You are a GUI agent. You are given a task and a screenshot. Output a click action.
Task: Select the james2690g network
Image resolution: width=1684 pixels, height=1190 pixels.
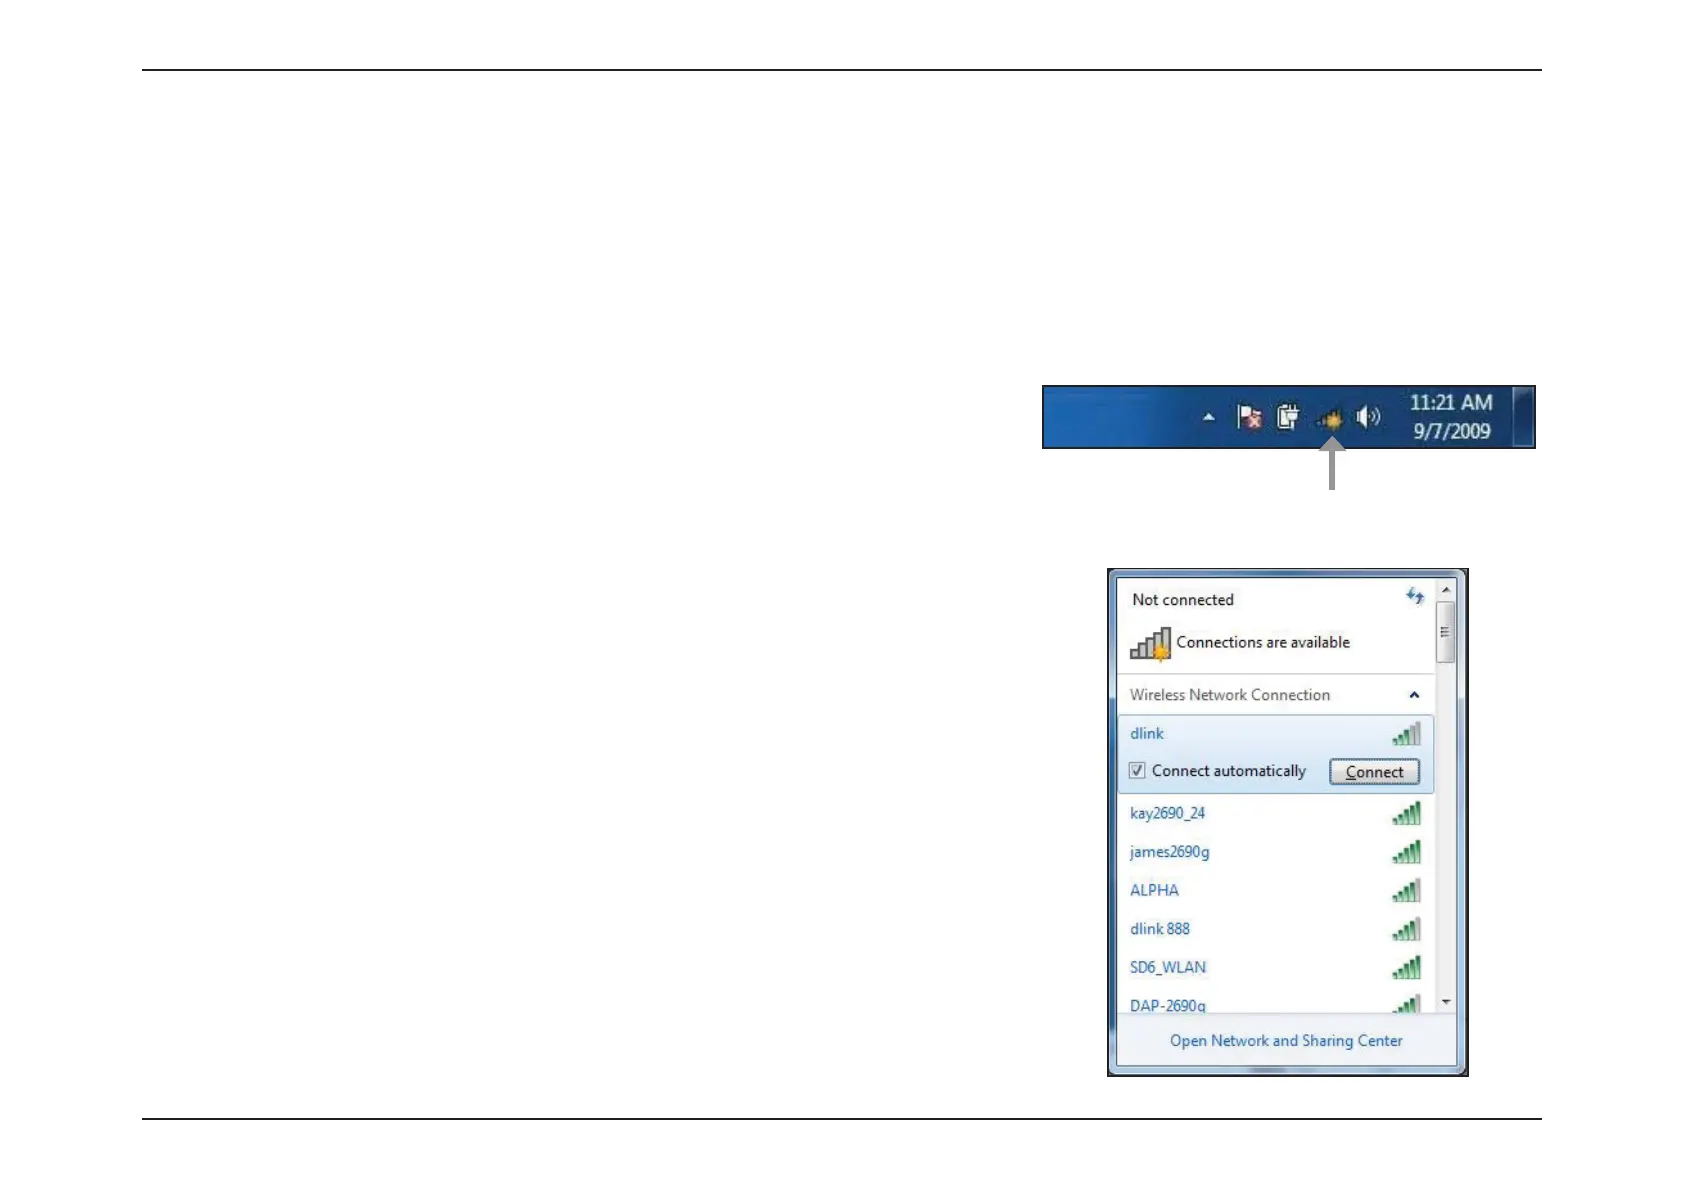(x=1275, y=852)
